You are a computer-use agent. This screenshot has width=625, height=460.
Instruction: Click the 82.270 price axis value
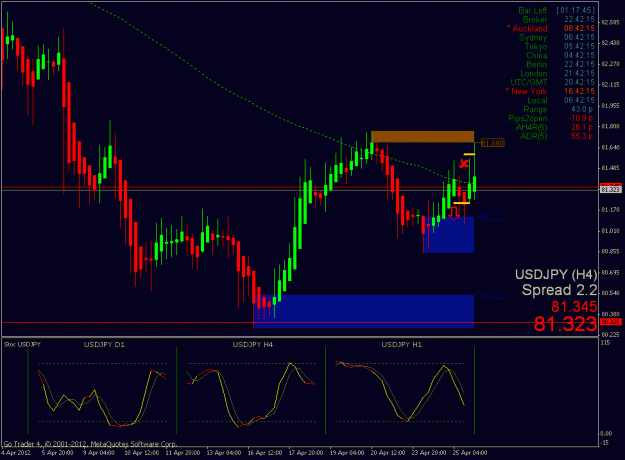(610, 64)
